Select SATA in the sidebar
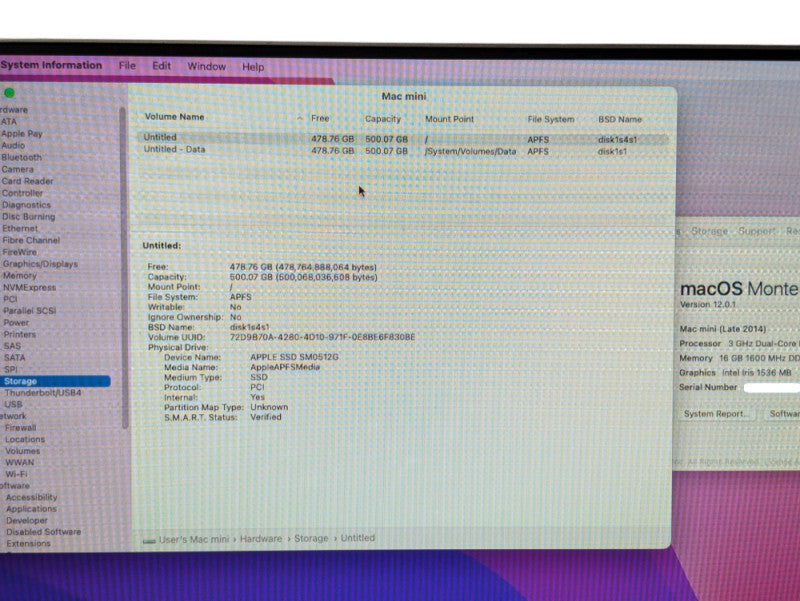This screenshot has width=800, height=601. click(x=14, y=358)
